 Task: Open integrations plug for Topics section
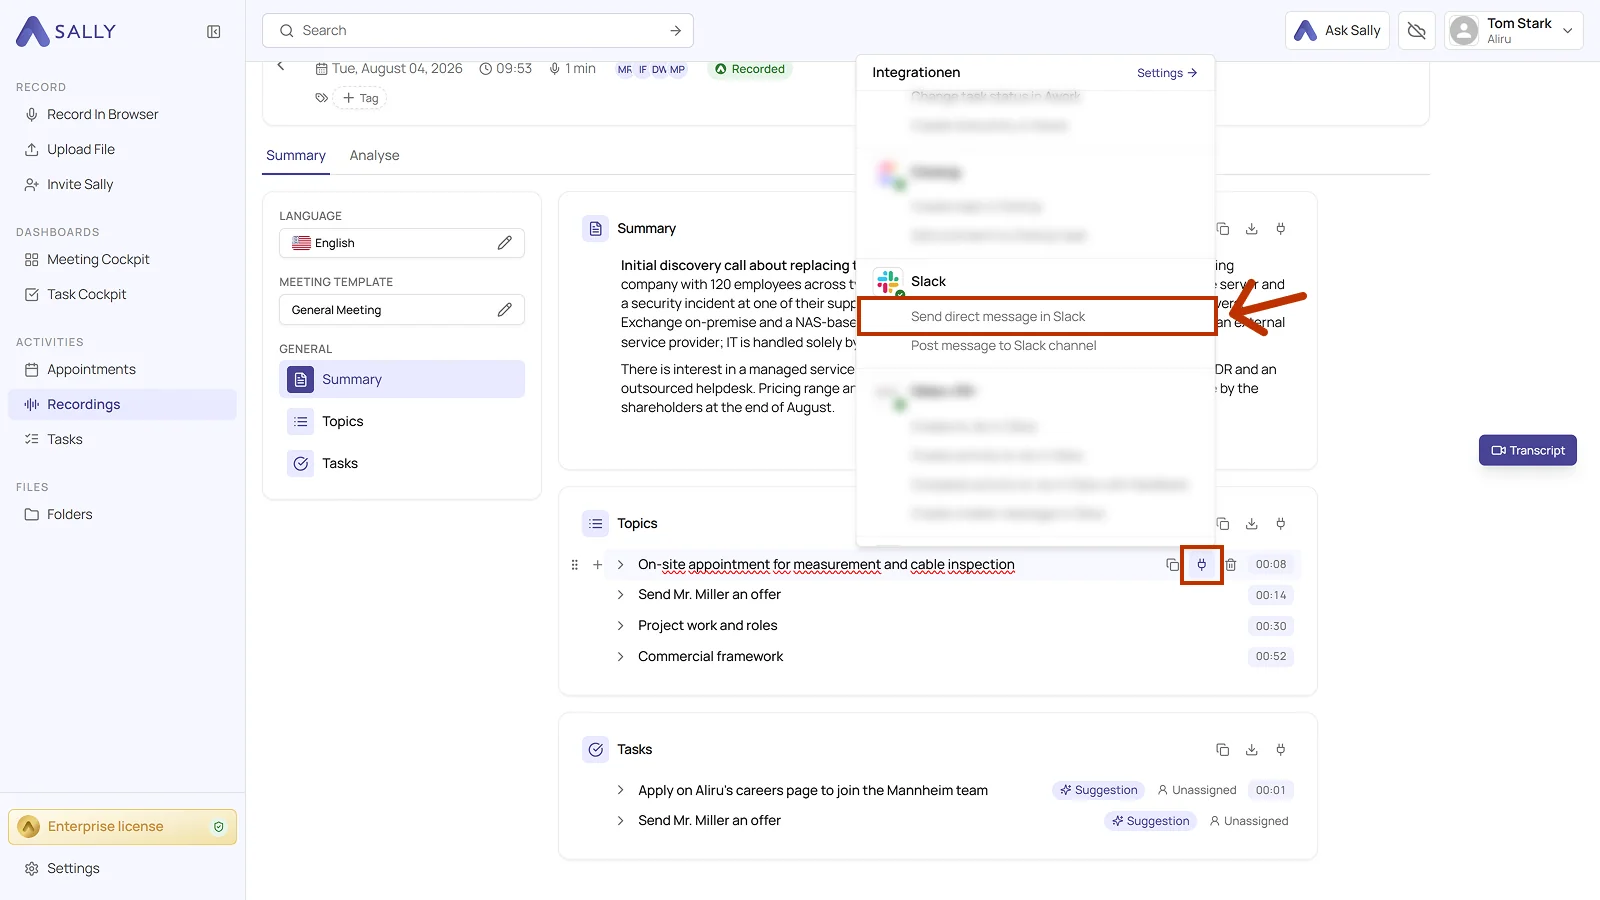[x=1280, y=524]
